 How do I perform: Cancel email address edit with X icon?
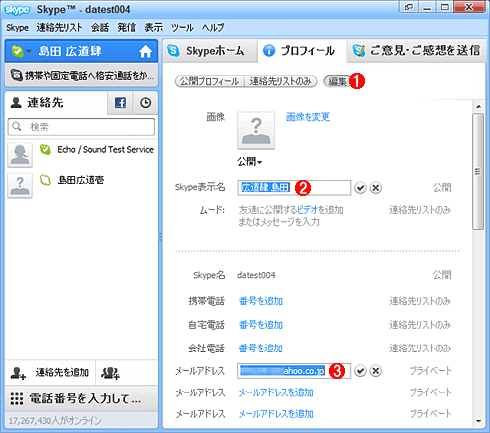click(376, 371)
